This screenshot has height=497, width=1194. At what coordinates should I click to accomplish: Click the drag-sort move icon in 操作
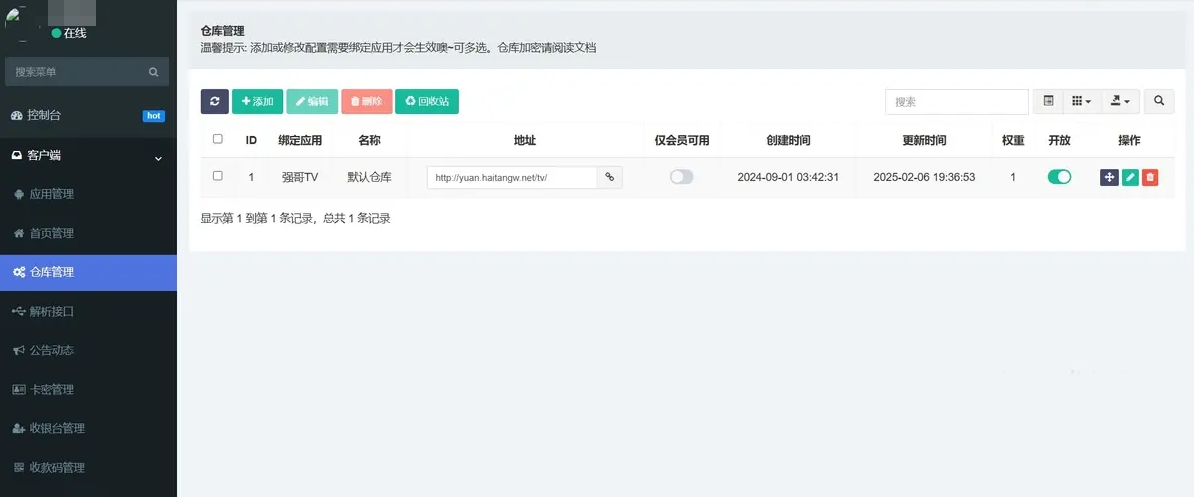pos(1109,177)
